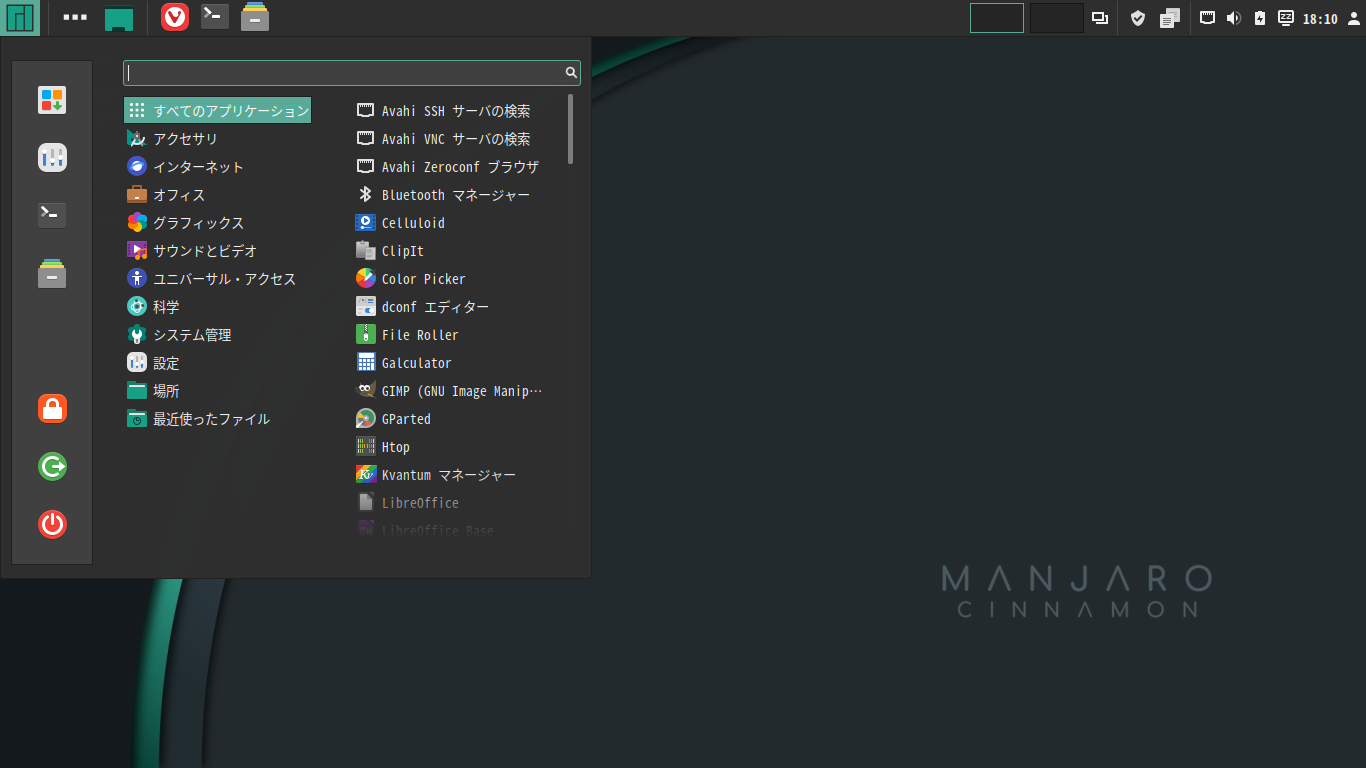This screenshot has height=768, width=1366.
Task: Select the アクセサリ category
Action: (217, 139)
